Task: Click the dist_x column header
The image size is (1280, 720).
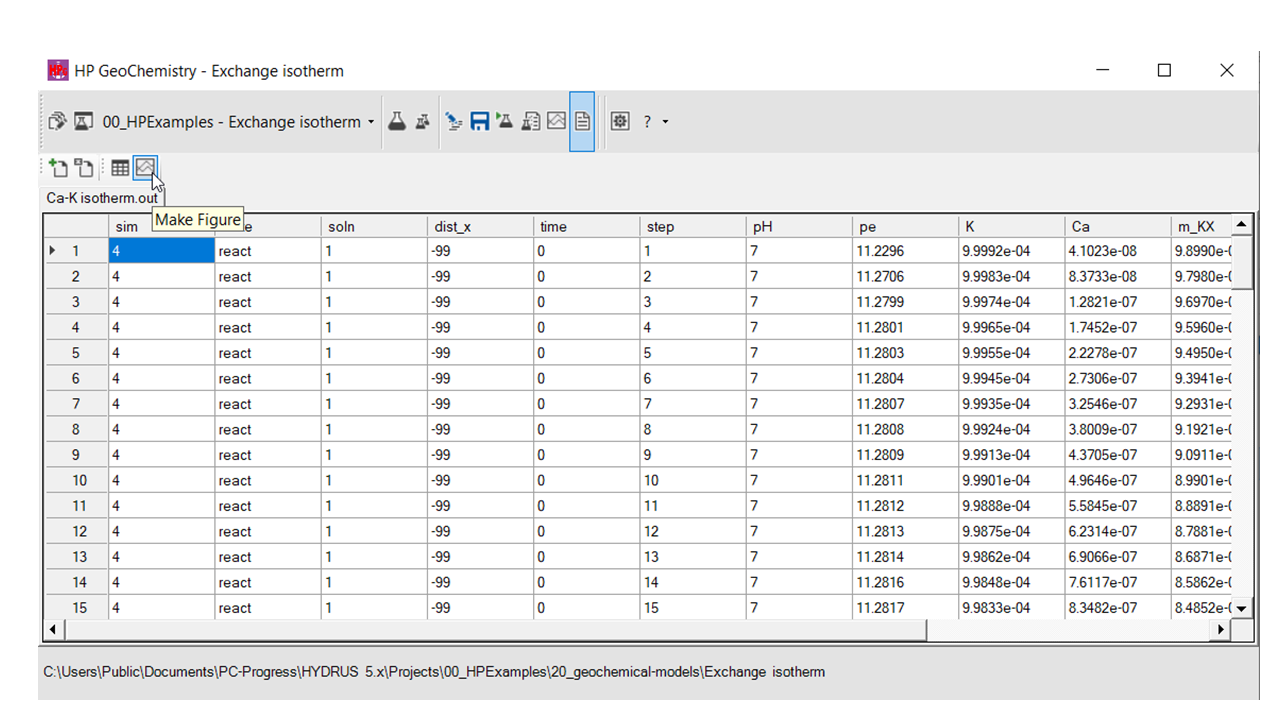Action: pos(479,227)
